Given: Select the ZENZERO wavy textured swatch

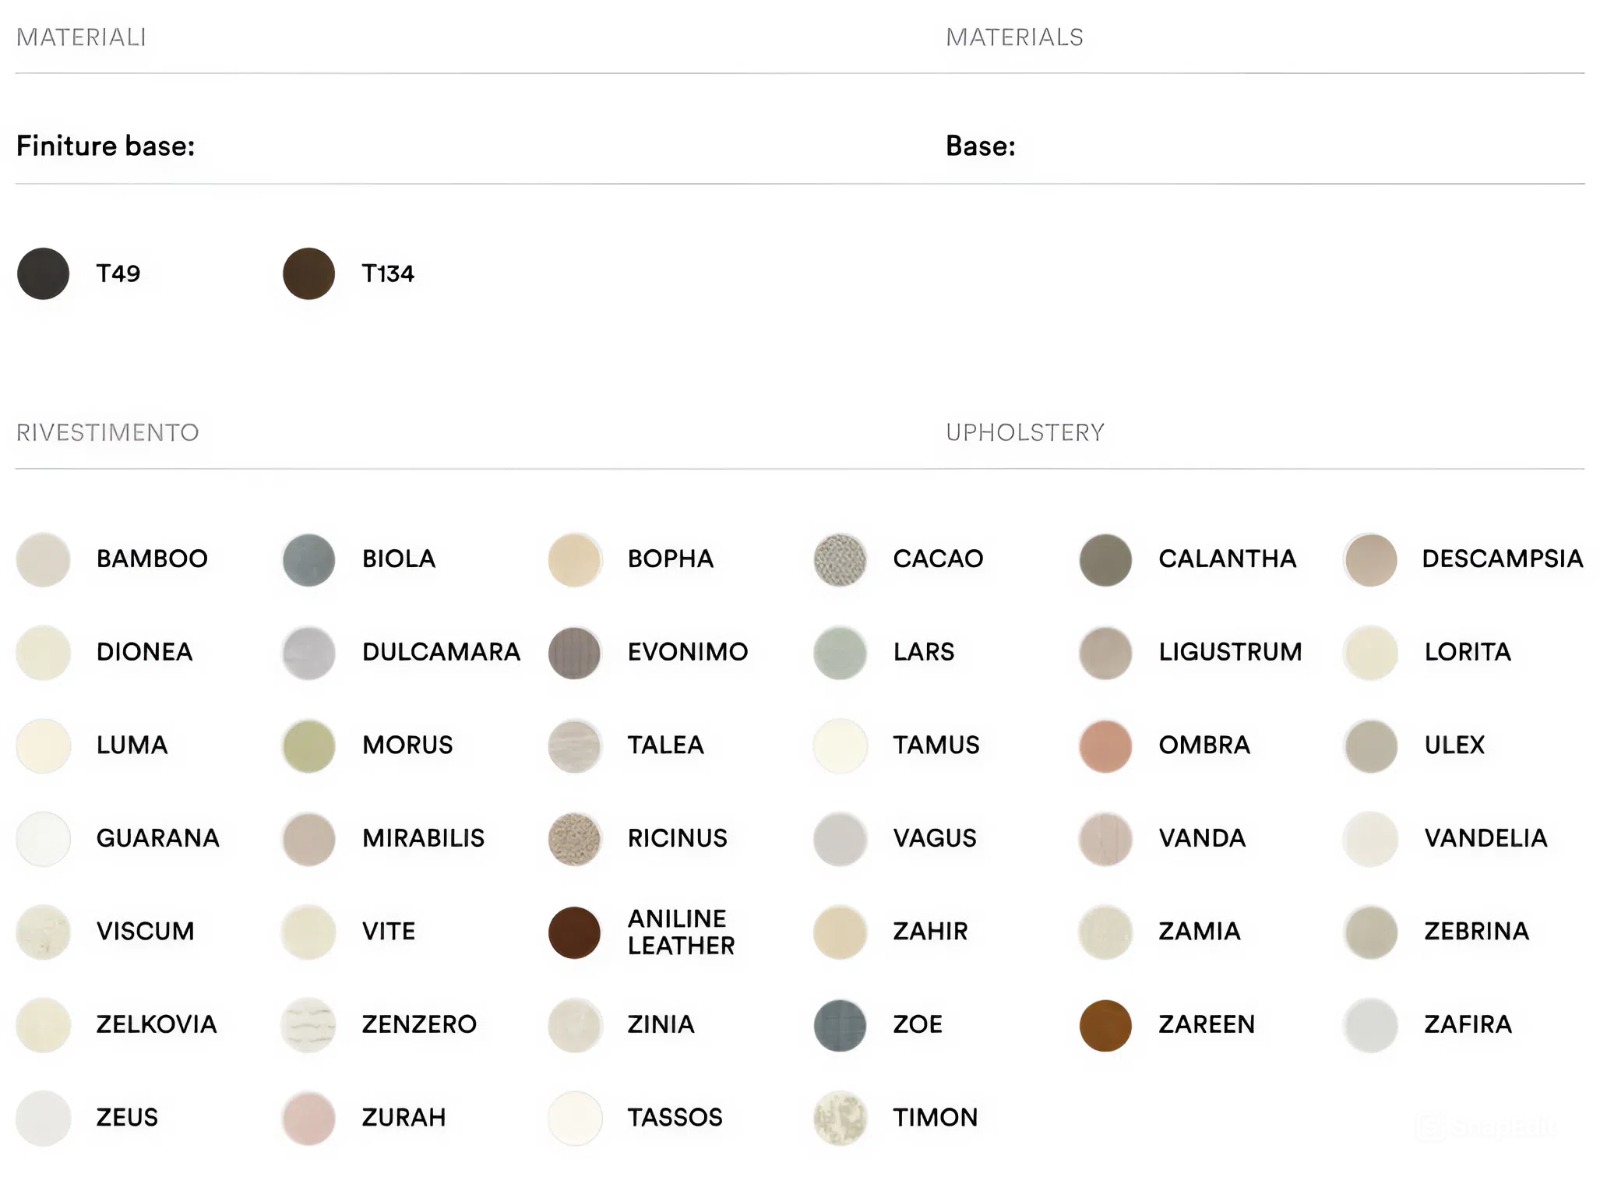Looking at the screenshot, I should click(308, 1025).
